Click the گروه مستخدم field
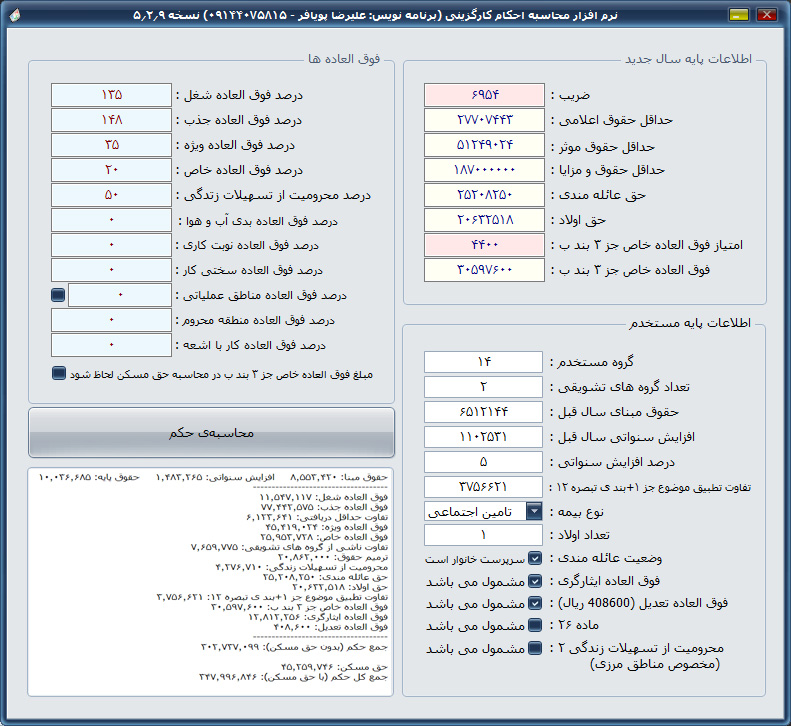The image size is (791, 726). pyautogui.click(x=483, y=362)
